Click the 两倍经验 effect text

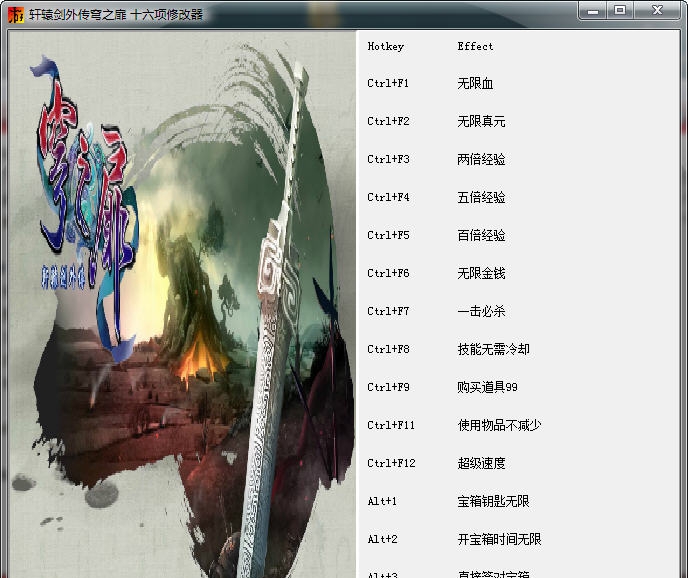(x=481, y=159)
